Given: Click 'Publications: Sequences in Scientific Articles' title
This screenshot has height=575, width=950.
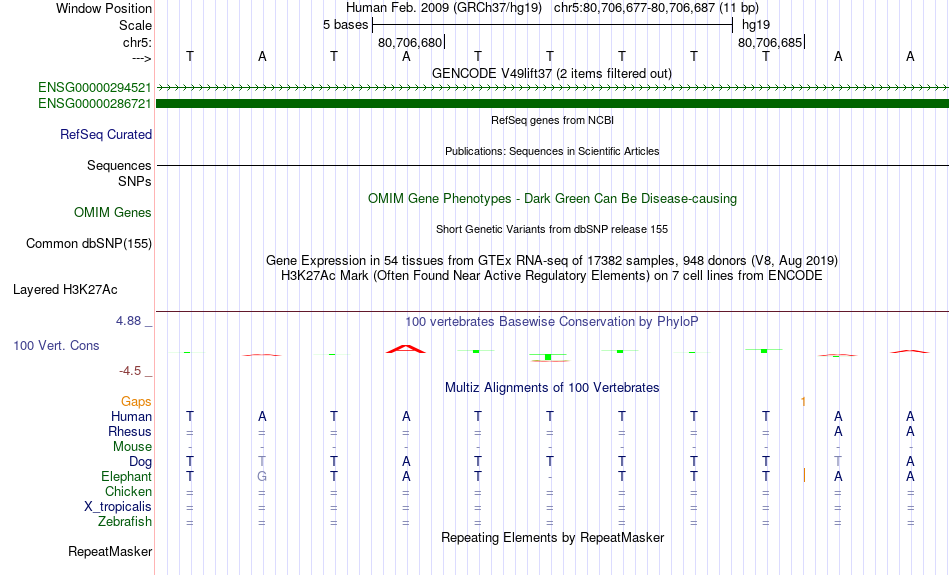Looking at the screenshot, I should pos(552,151).
